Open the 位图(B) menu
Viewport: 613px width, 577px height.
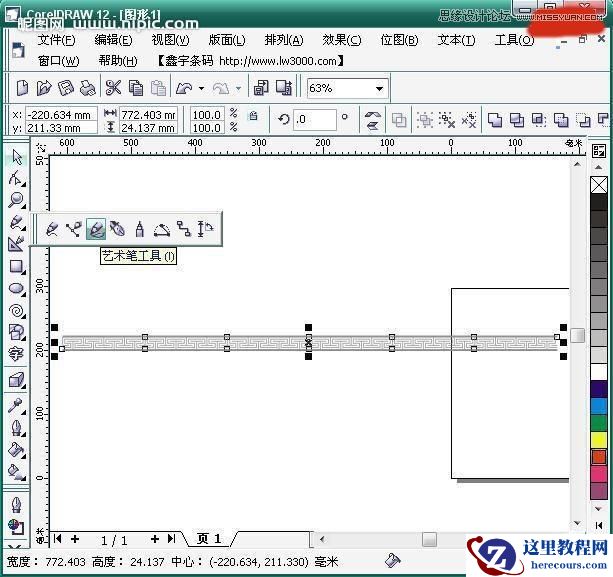[399, 40]
